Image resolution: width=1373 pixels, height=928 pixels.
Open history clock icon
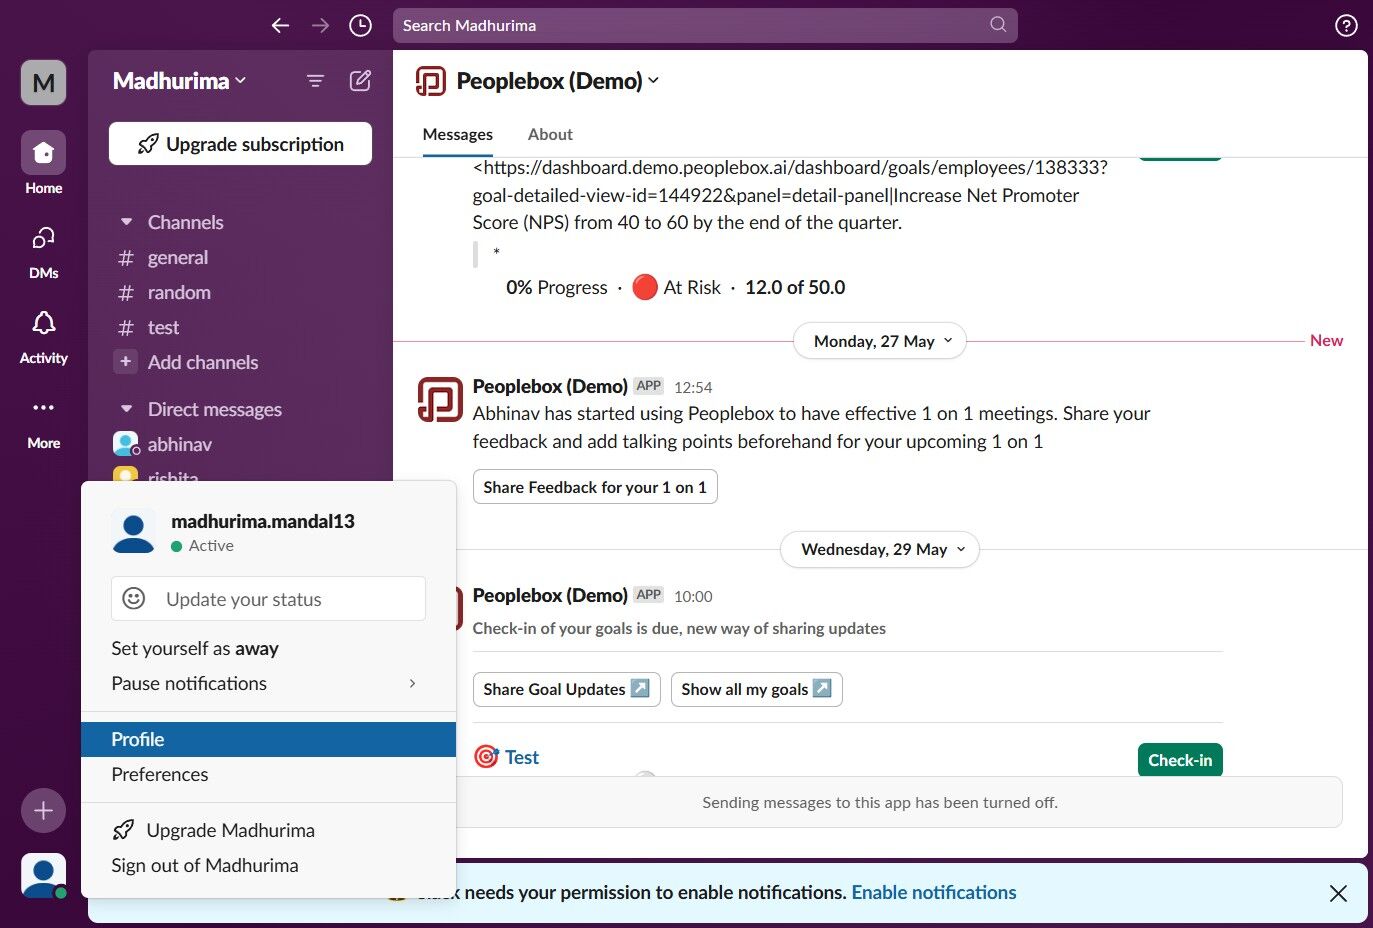(x=360, y=26)
